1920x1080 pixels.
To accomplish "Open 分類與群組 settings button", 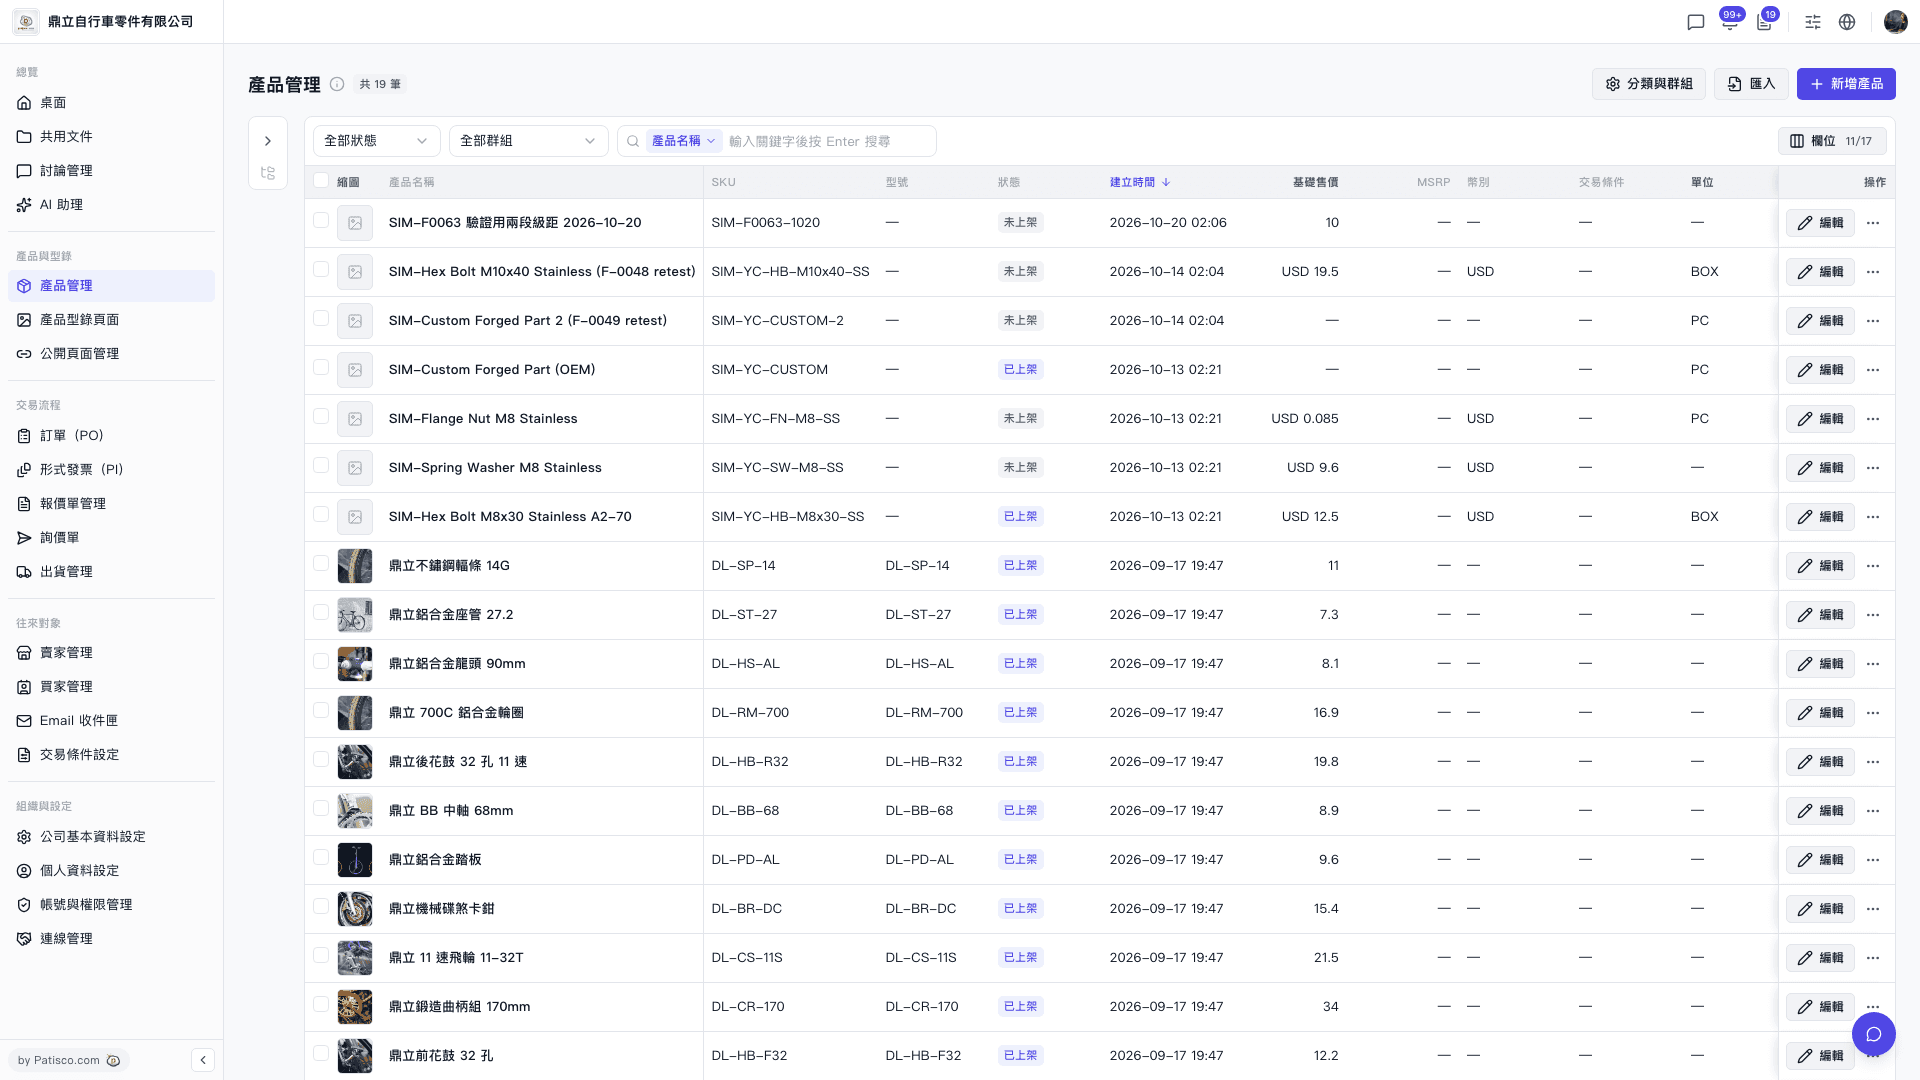I will [1648, 84].
